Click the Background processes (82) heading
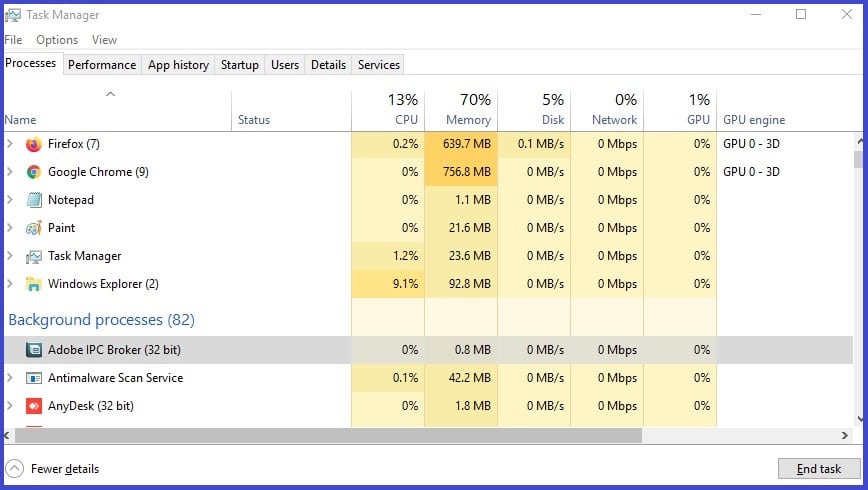Screen dimensions: 868x490 click(101, 320)
